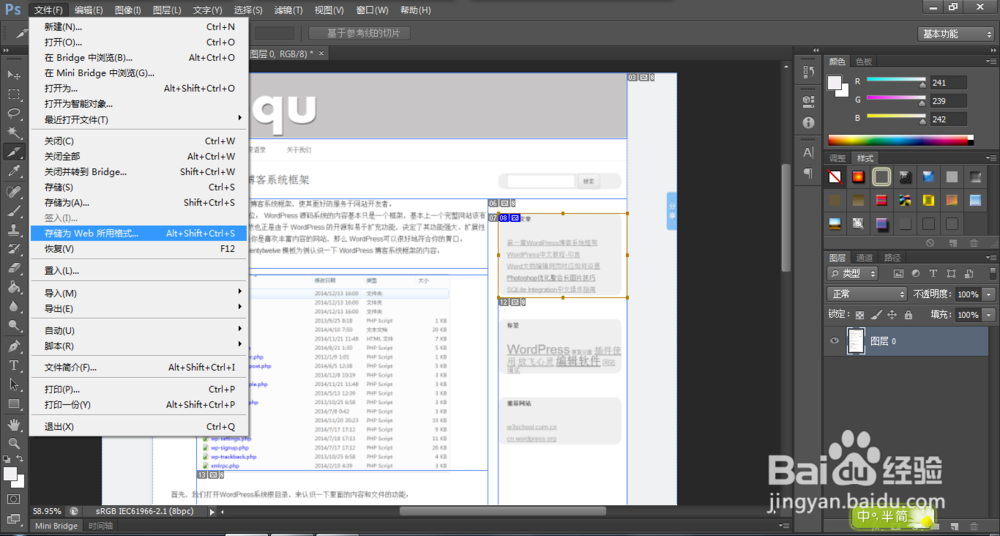The image size is (1000, 536).
Task: Select the Healing Brush tool
Action: pyautogui.click(x=14, y=191)
